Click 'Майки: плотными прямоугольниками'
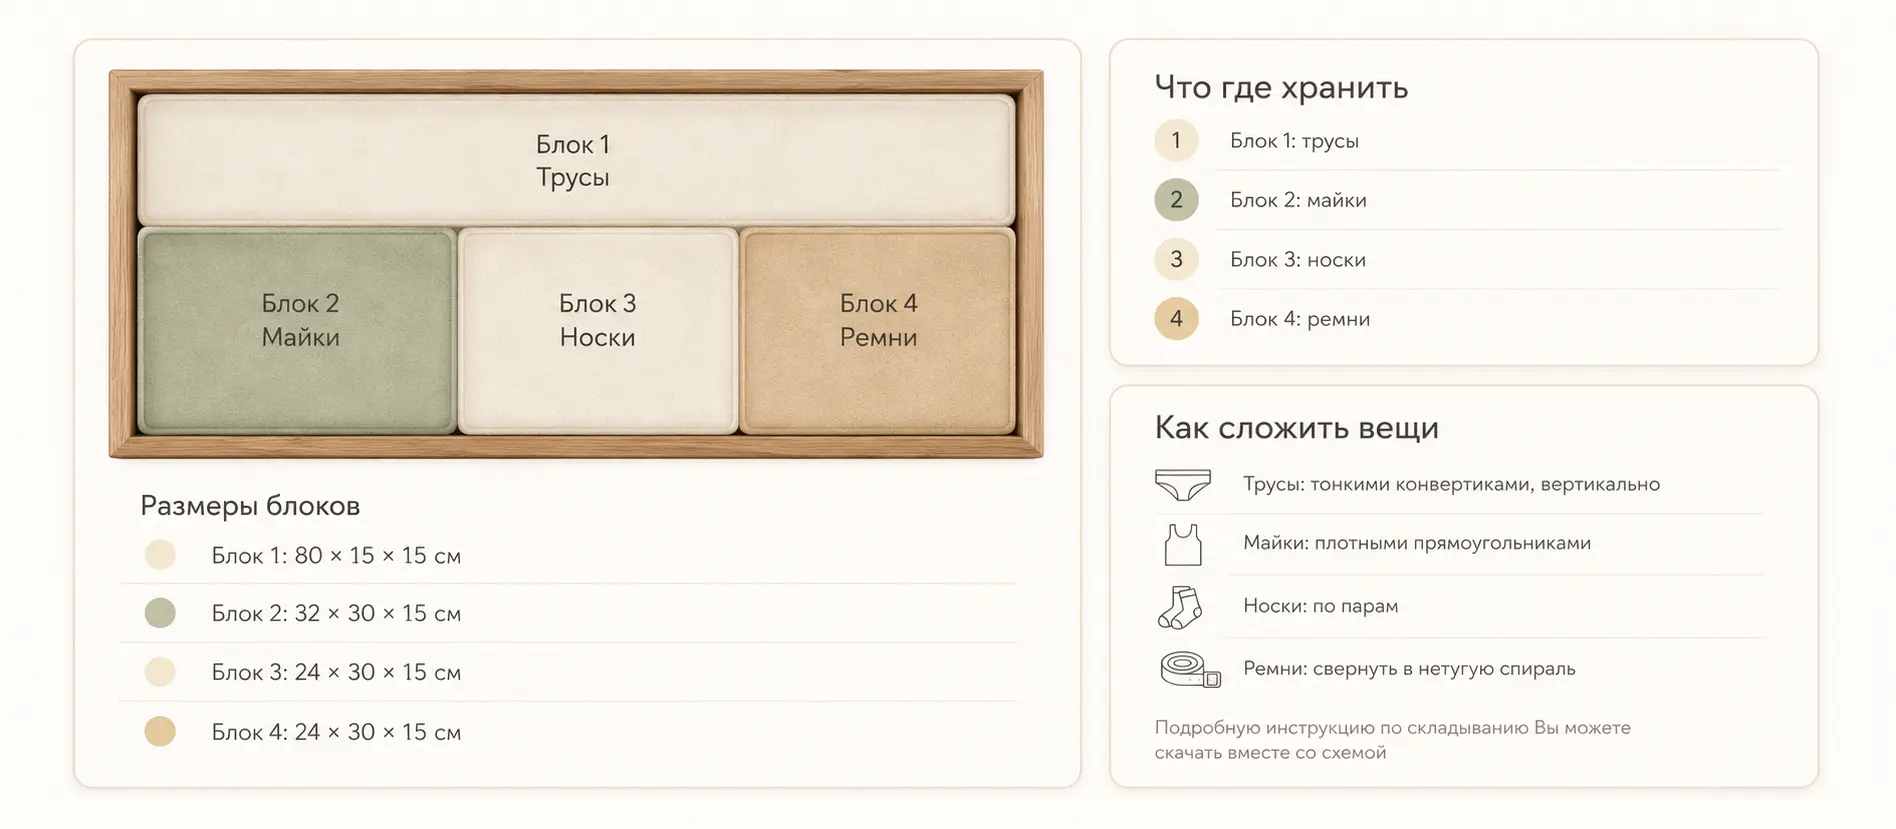This screenshot has height=829, width=1896. 1417,543
